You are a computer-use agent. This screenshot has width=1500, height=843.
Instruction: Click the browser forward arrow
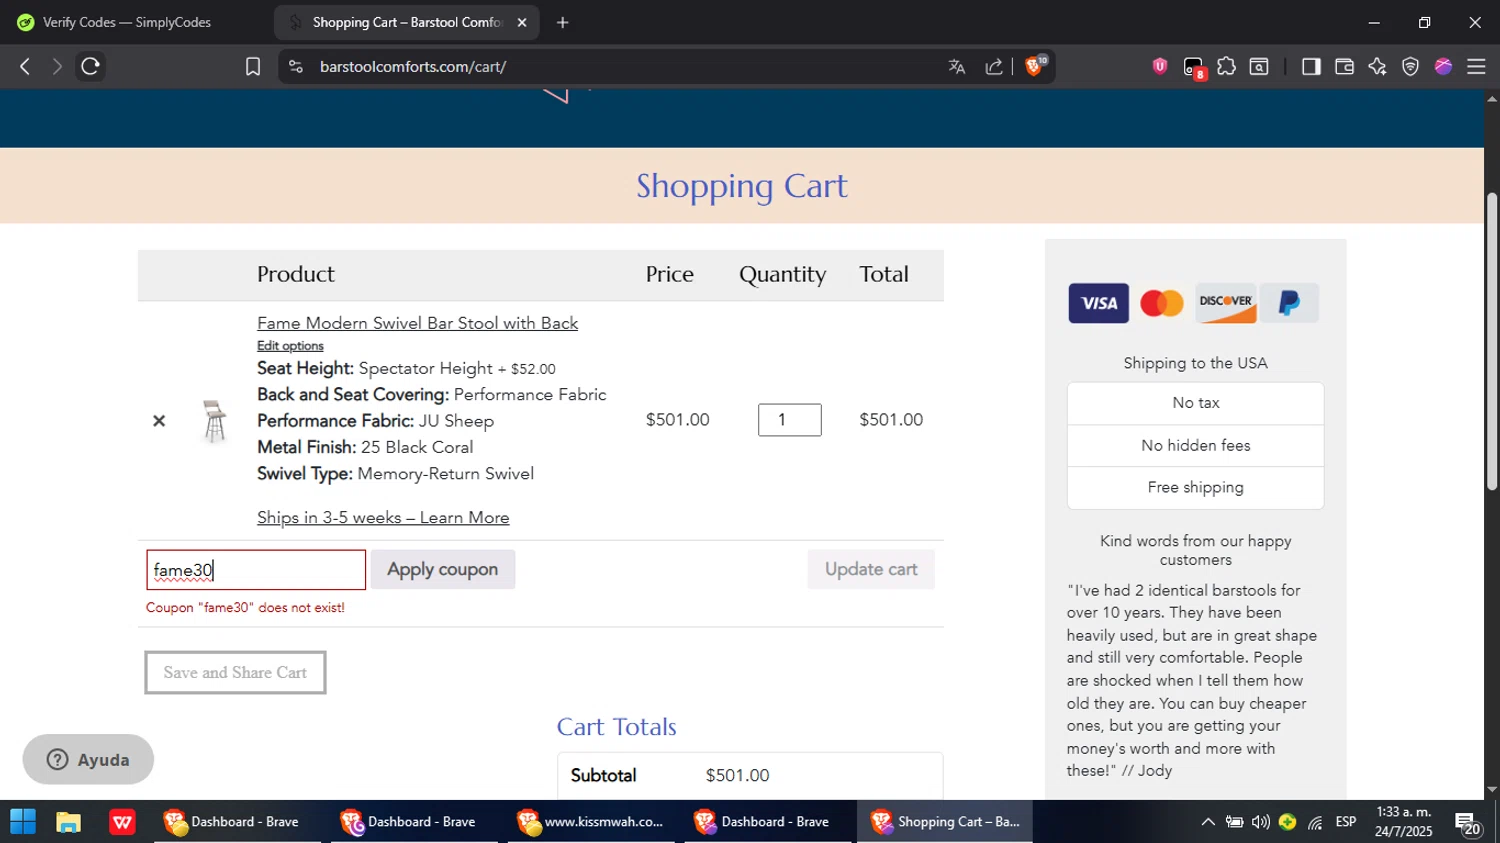(57, 67)
